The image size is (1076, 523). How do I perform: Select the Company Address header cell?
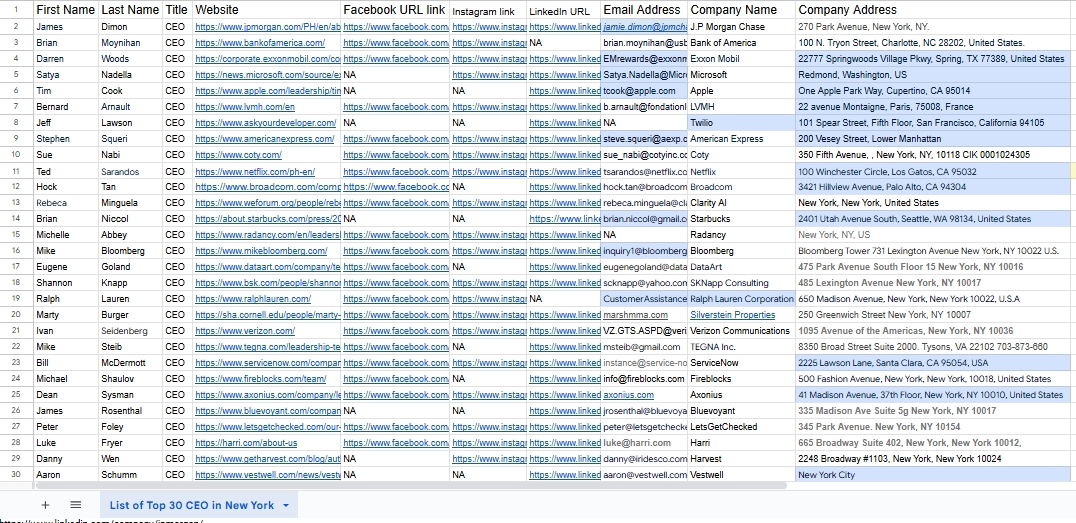click(935, 10)
